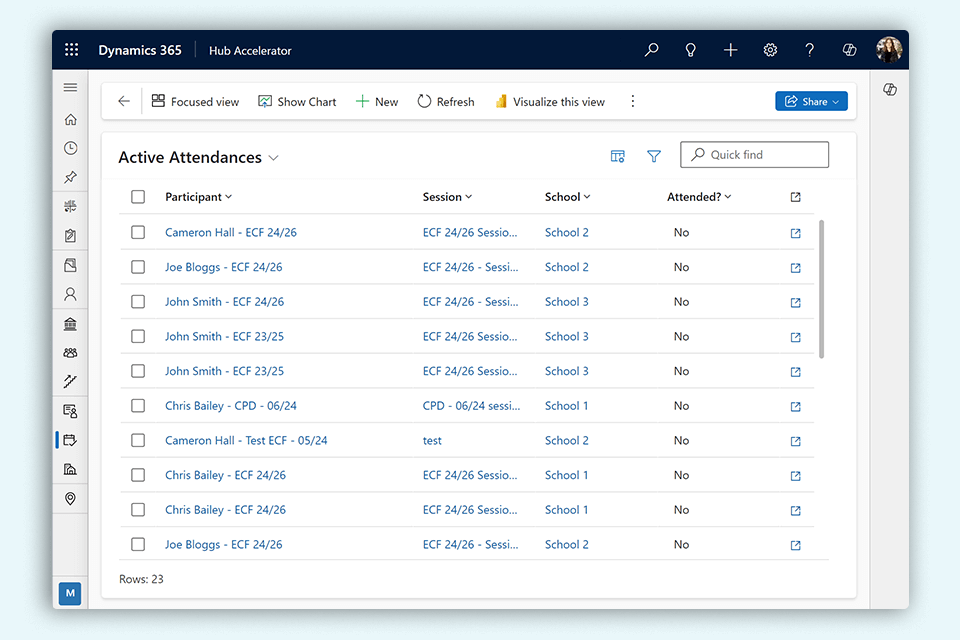Expand the Active Attendances view selector
960x640 pixels.
pos(274,158)
